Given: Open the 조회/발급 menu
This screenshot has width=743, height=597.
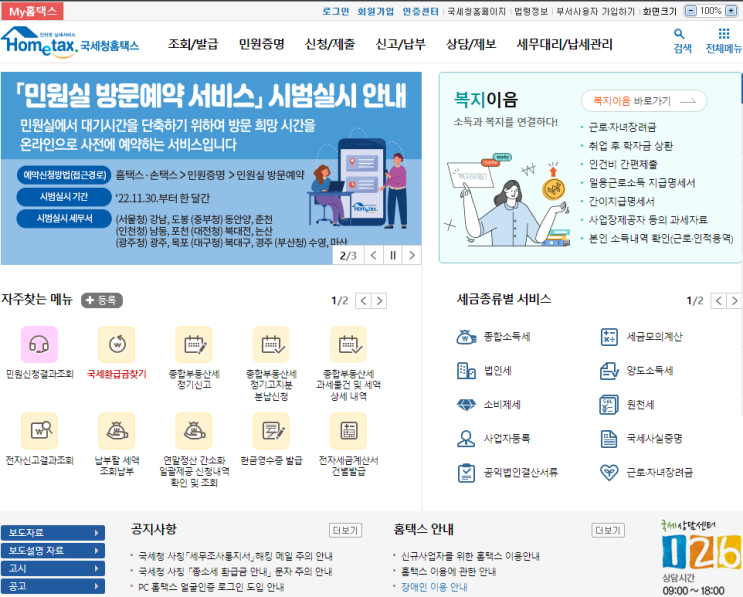Looking at the screenshot, I should coord(193,44).
